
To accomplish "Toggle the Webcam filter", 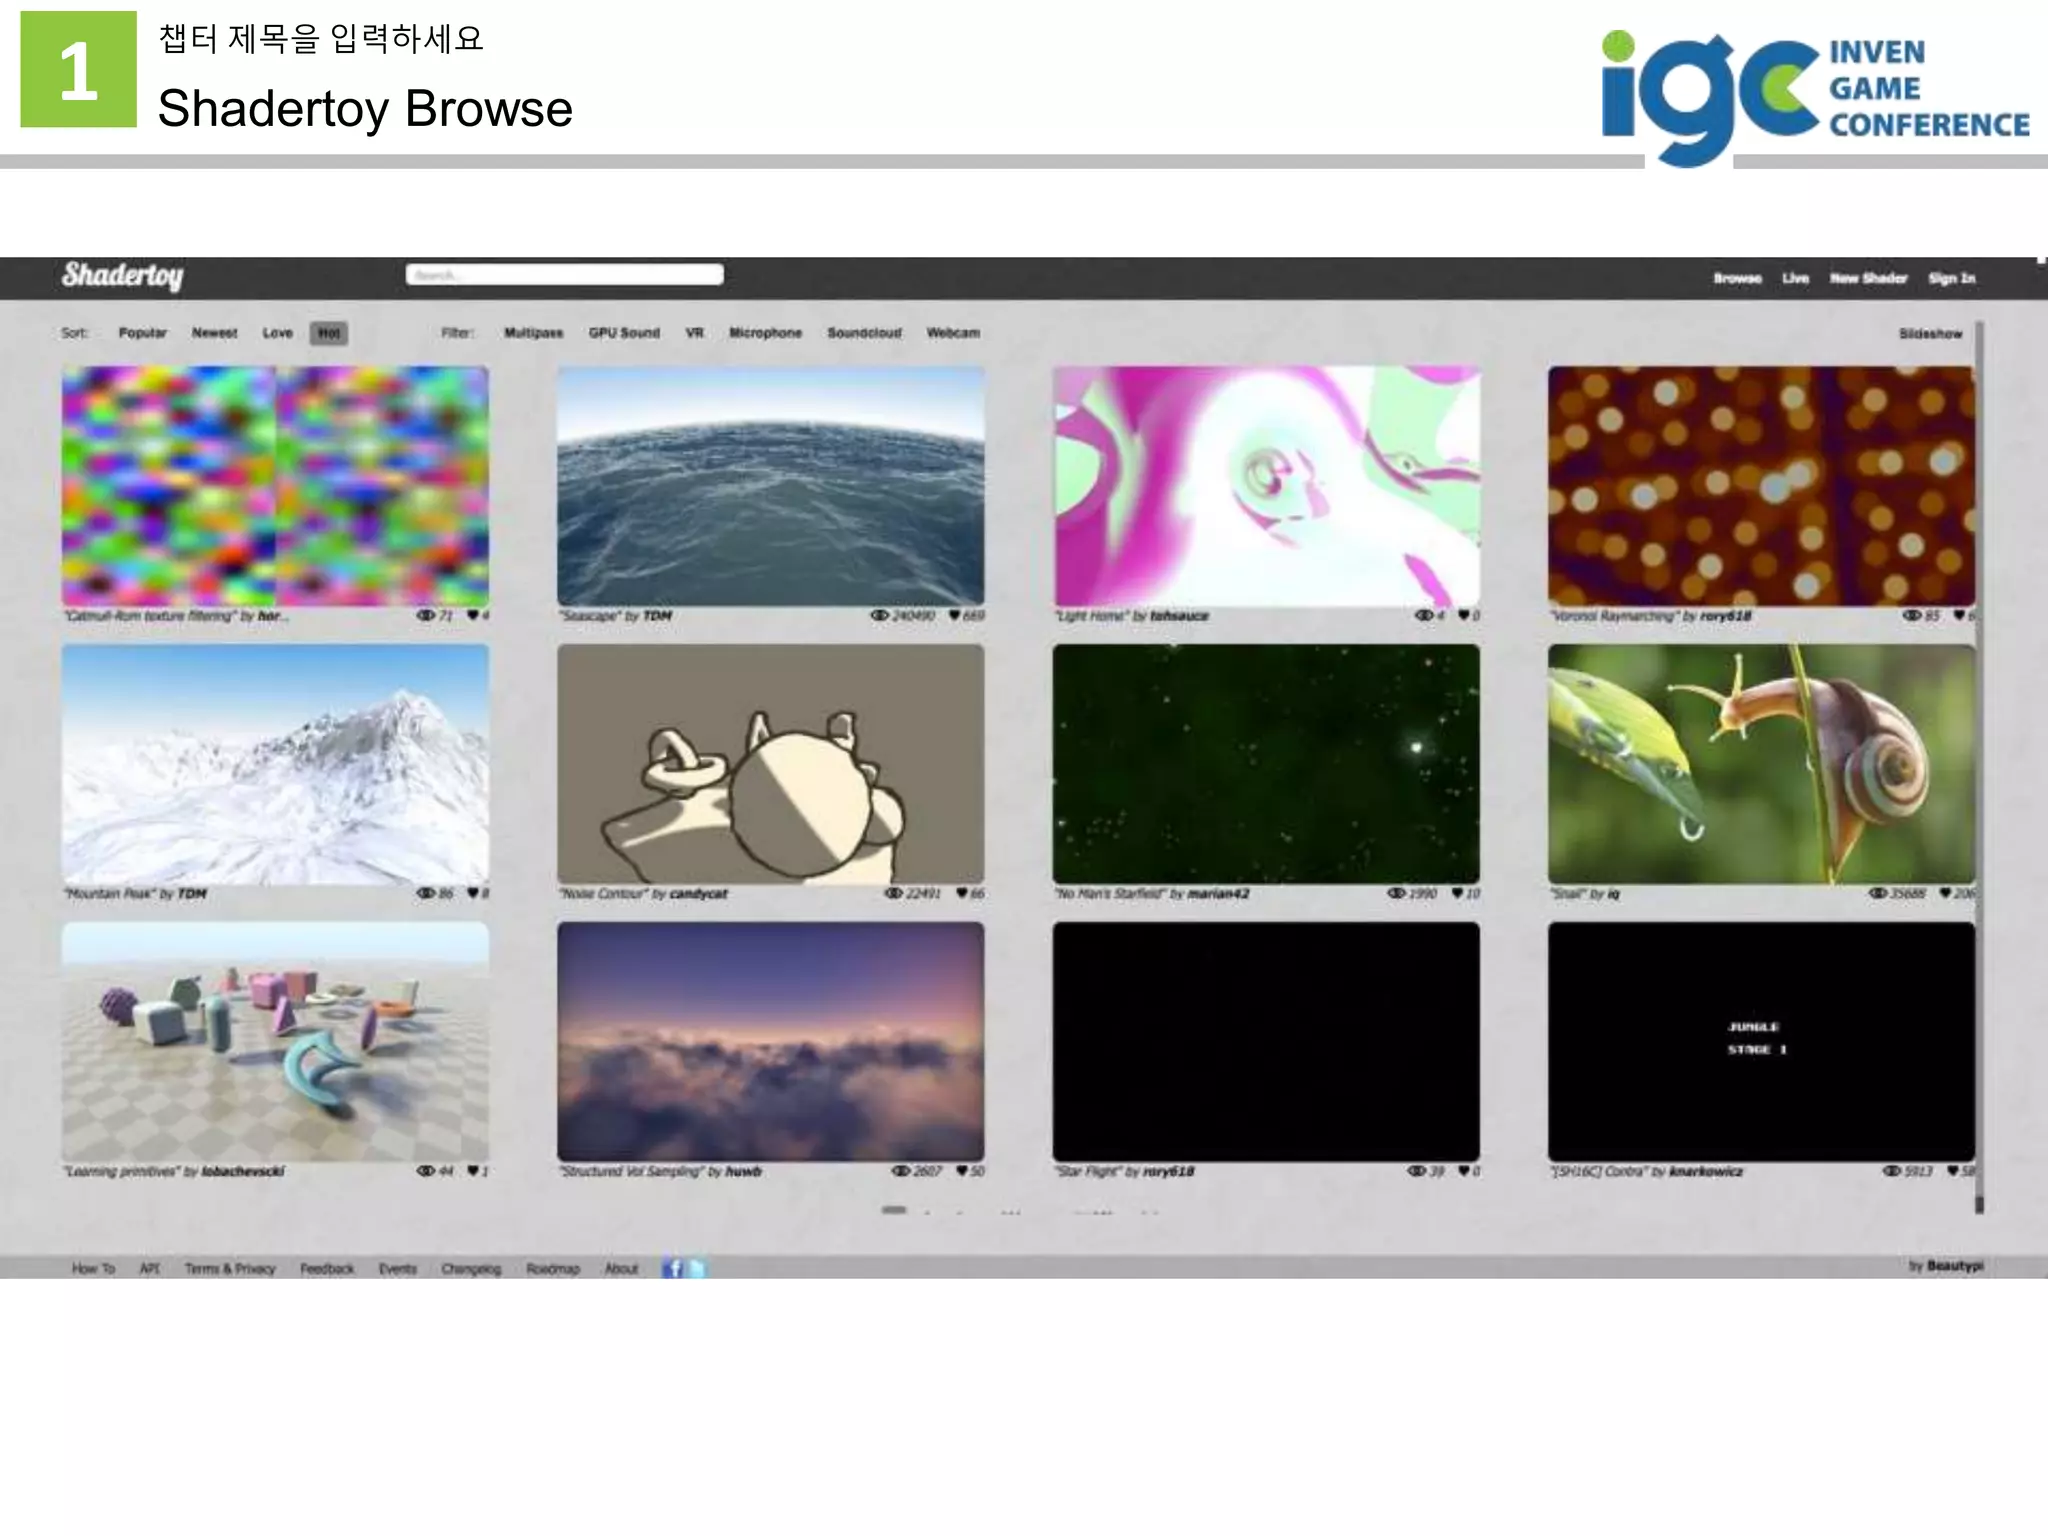I will tap(953, 333).
